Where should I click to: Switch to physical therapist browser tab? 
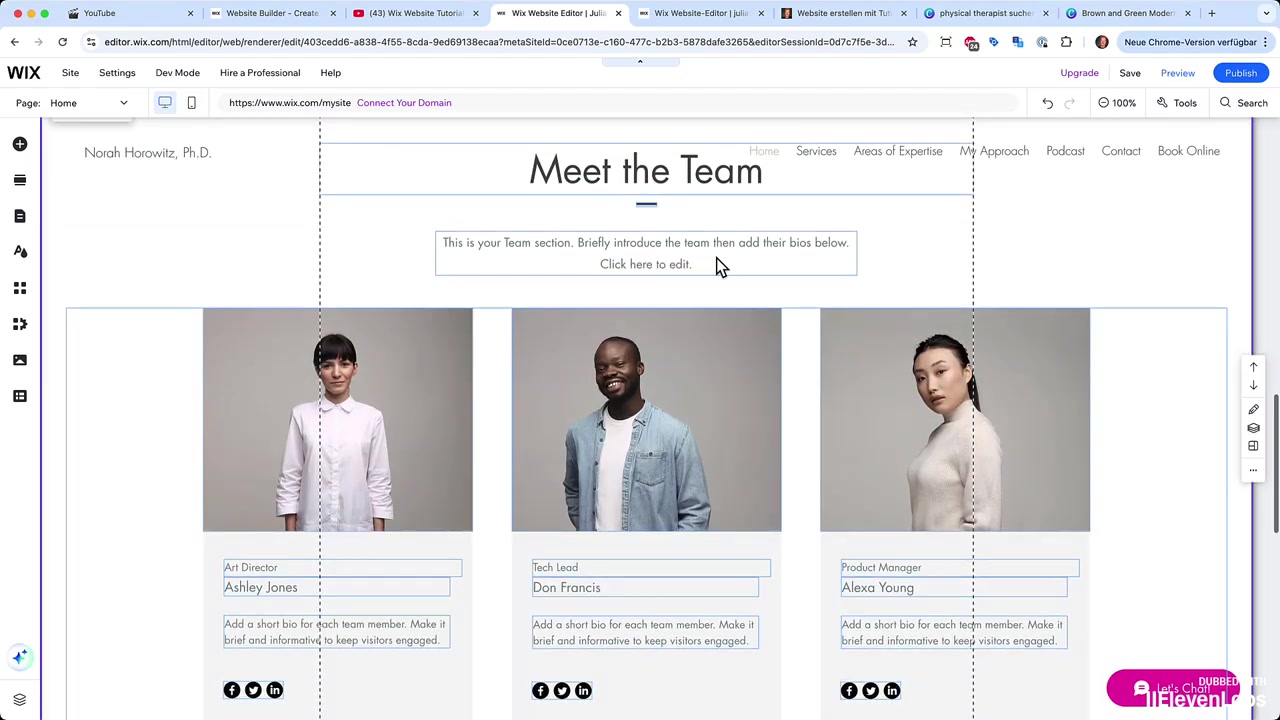(984, 13)
